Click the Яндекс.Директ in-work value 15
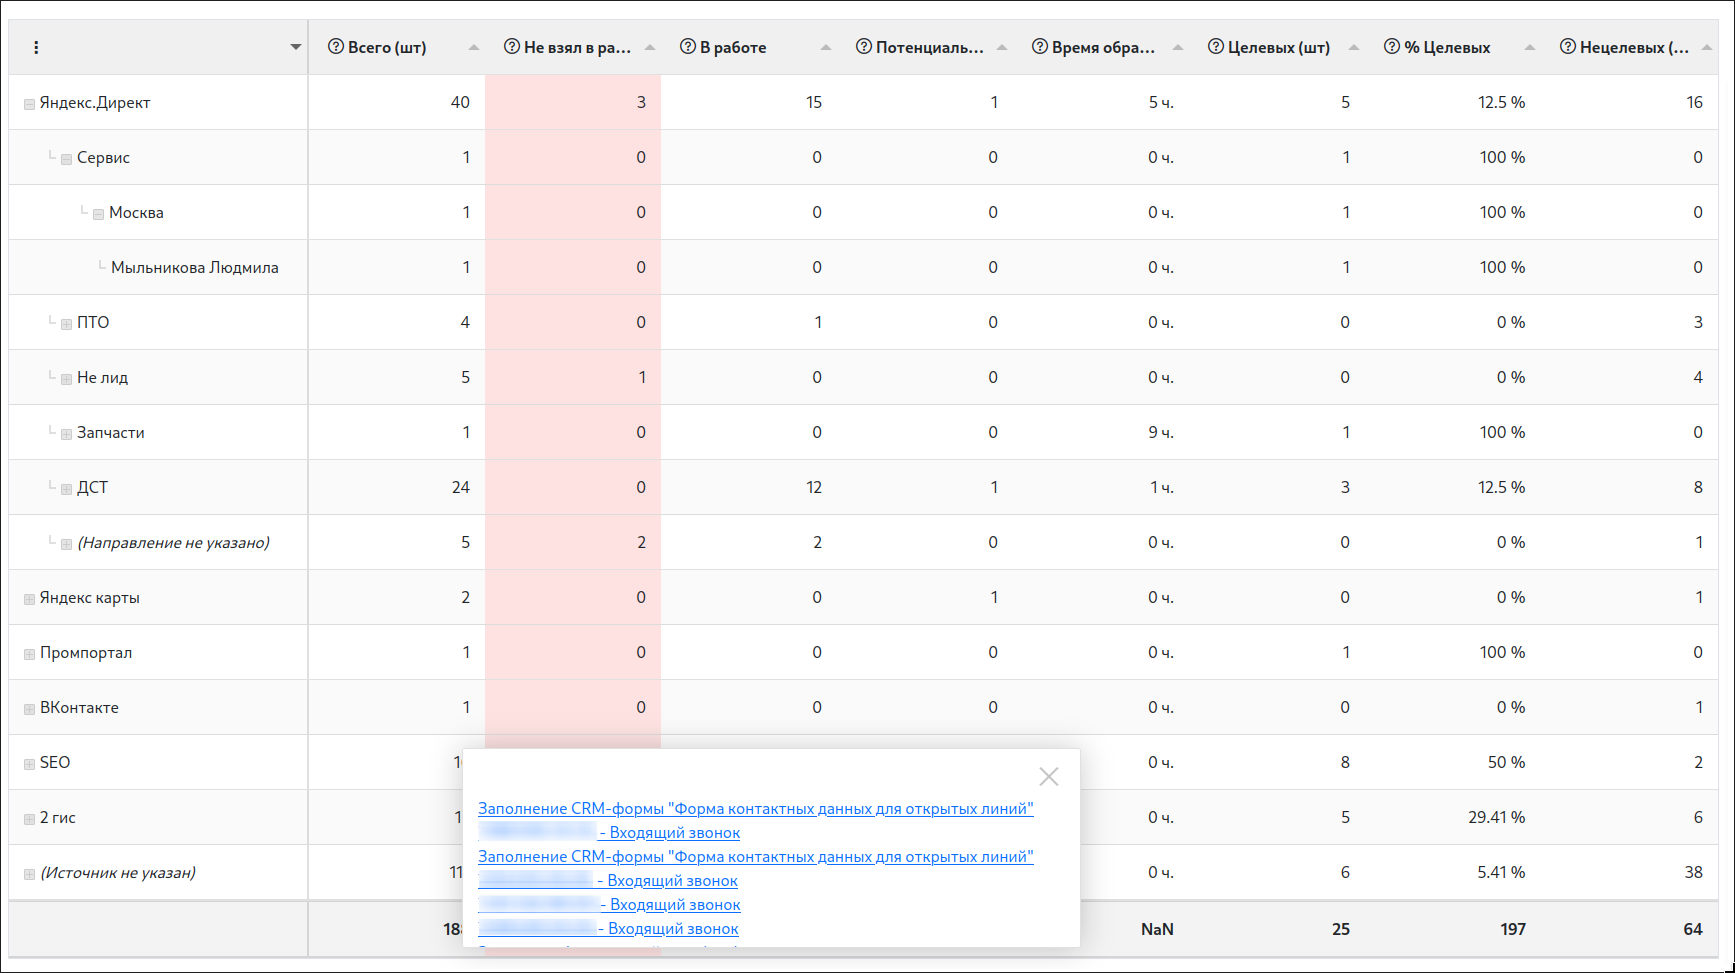 814,102
